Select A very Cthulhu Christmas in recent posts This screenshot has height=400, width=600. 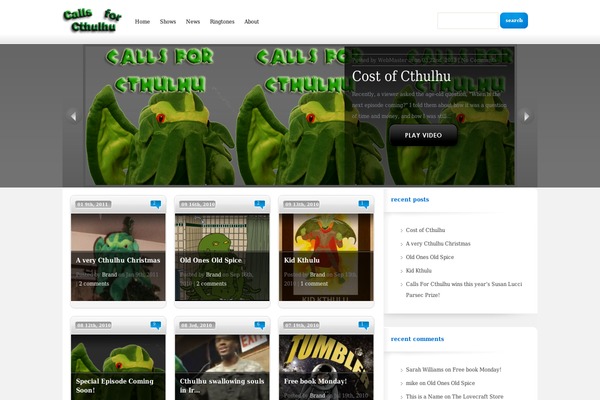point(438,243)
